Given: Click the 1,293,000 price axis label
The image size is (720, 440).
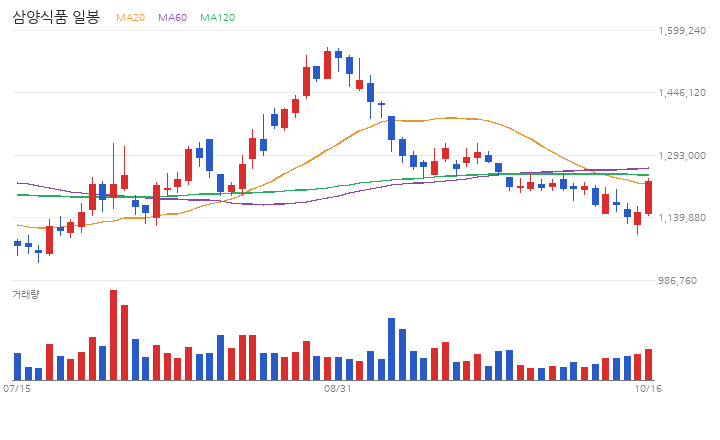Looking at the screenshot, I should (x=682, y=156).
